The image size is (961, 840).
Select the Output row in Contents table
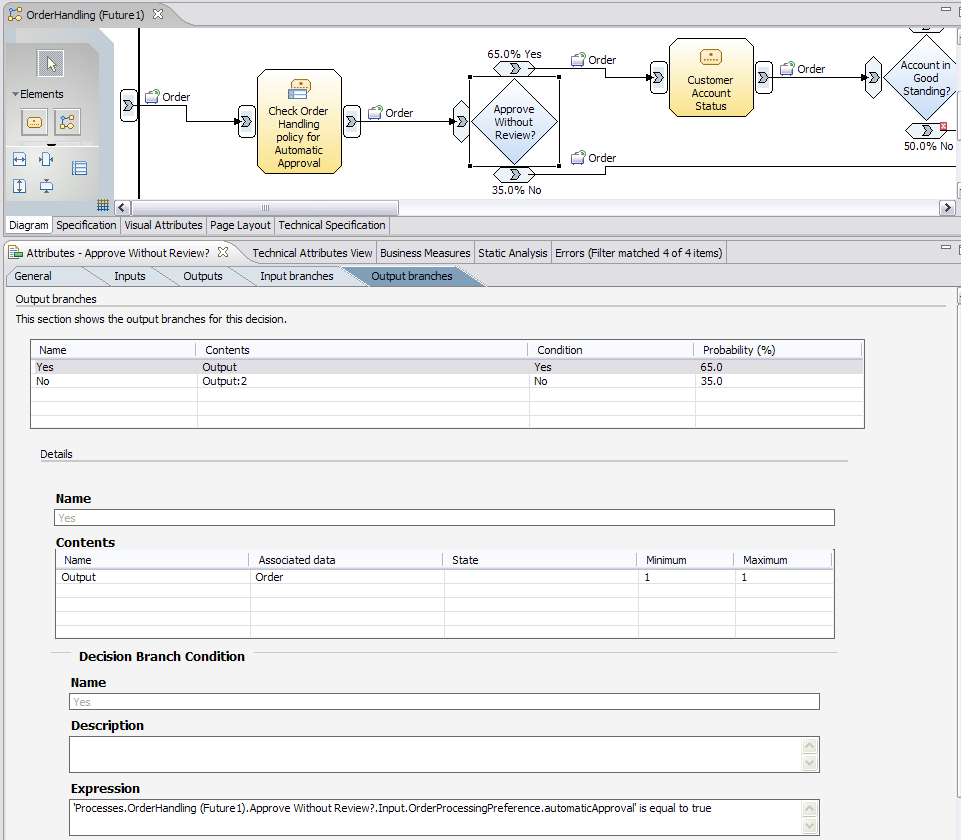pyautogui.click(x=444, y=577)
